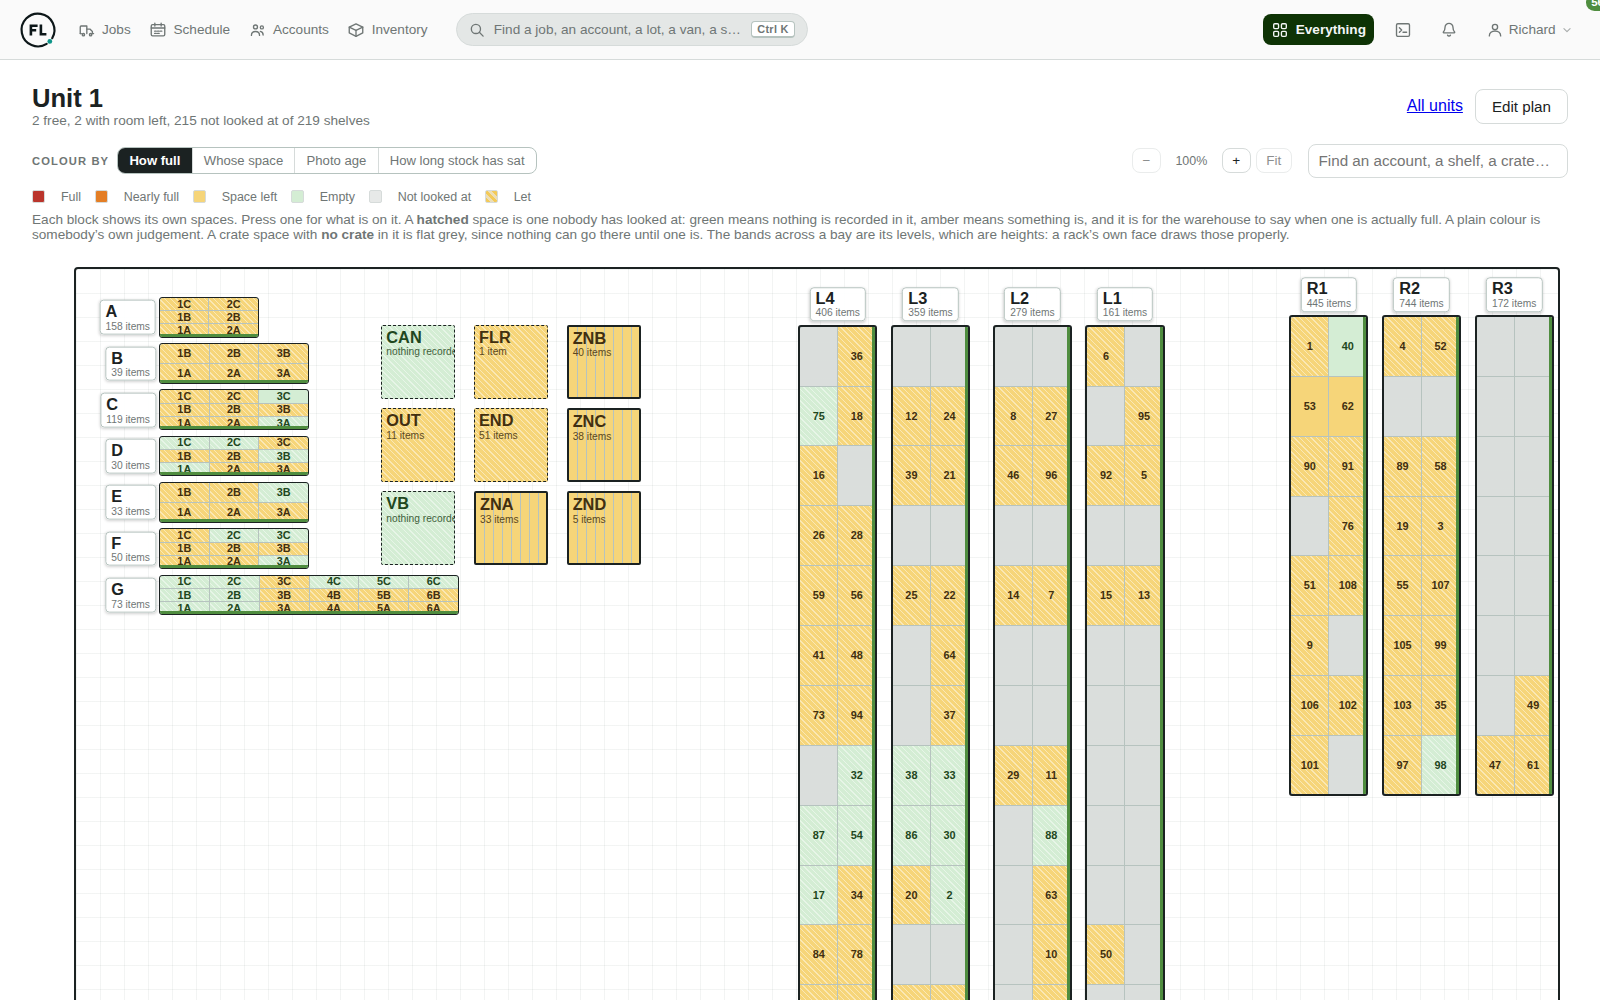Select rack G label with 73 items

130,595
